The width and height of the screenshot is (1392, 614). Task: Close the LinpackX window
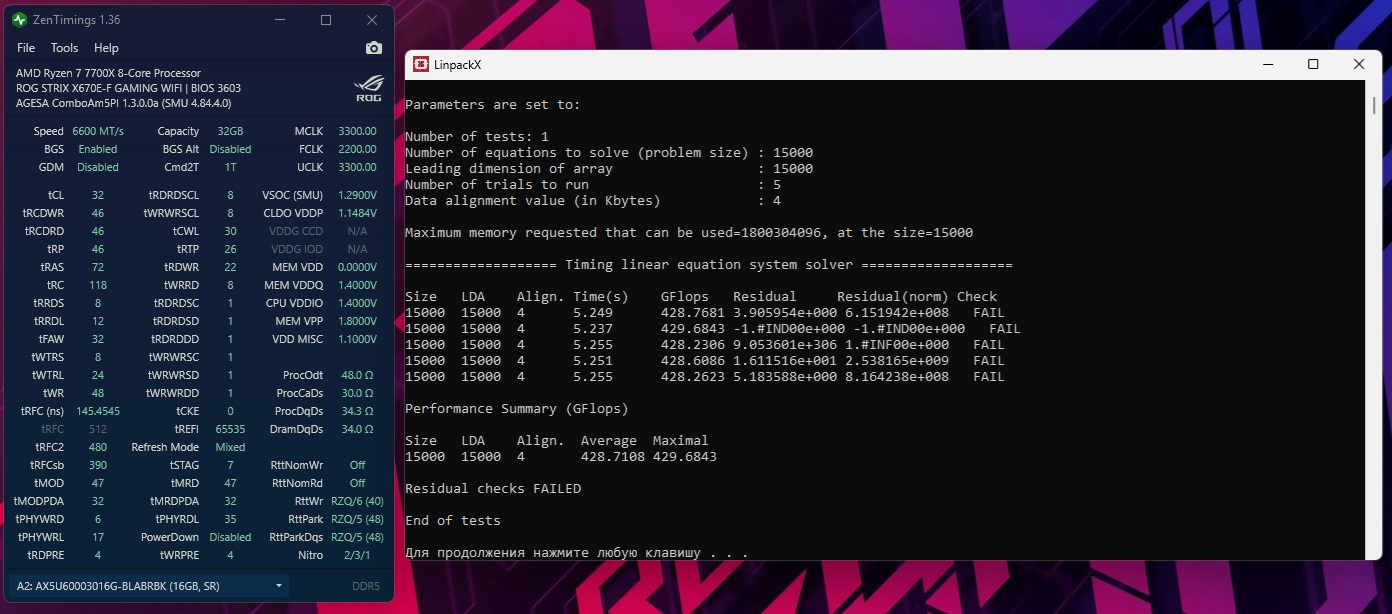point(1358,65)
